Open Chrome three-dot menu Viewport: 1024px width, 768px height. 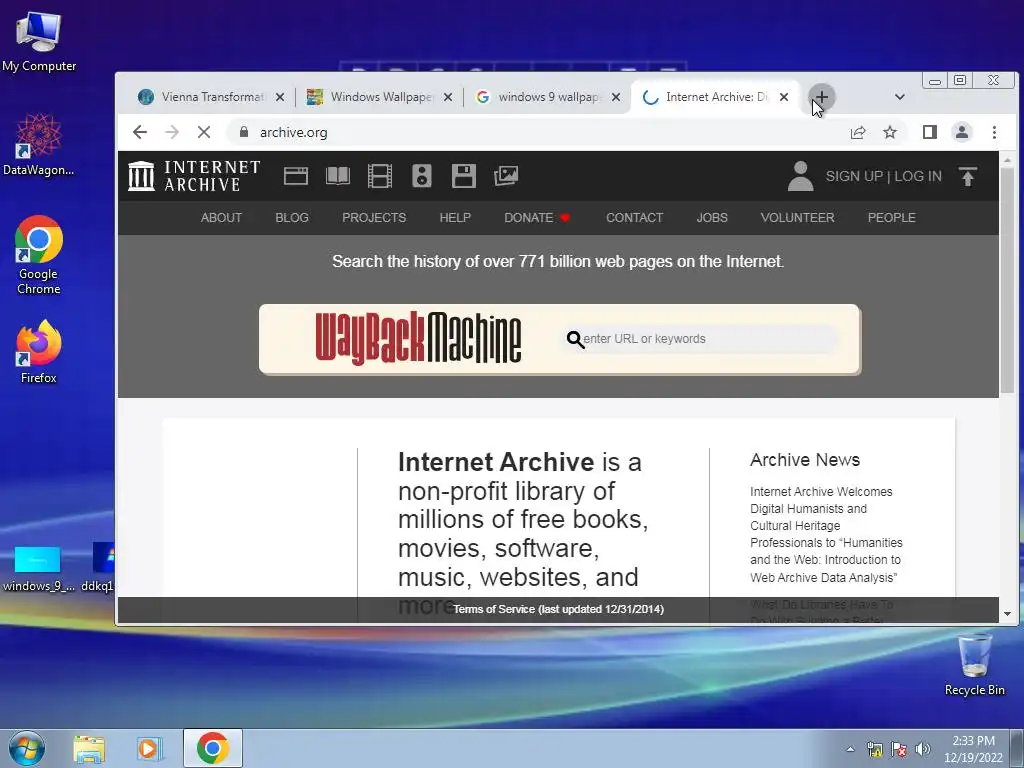(994, 133)
